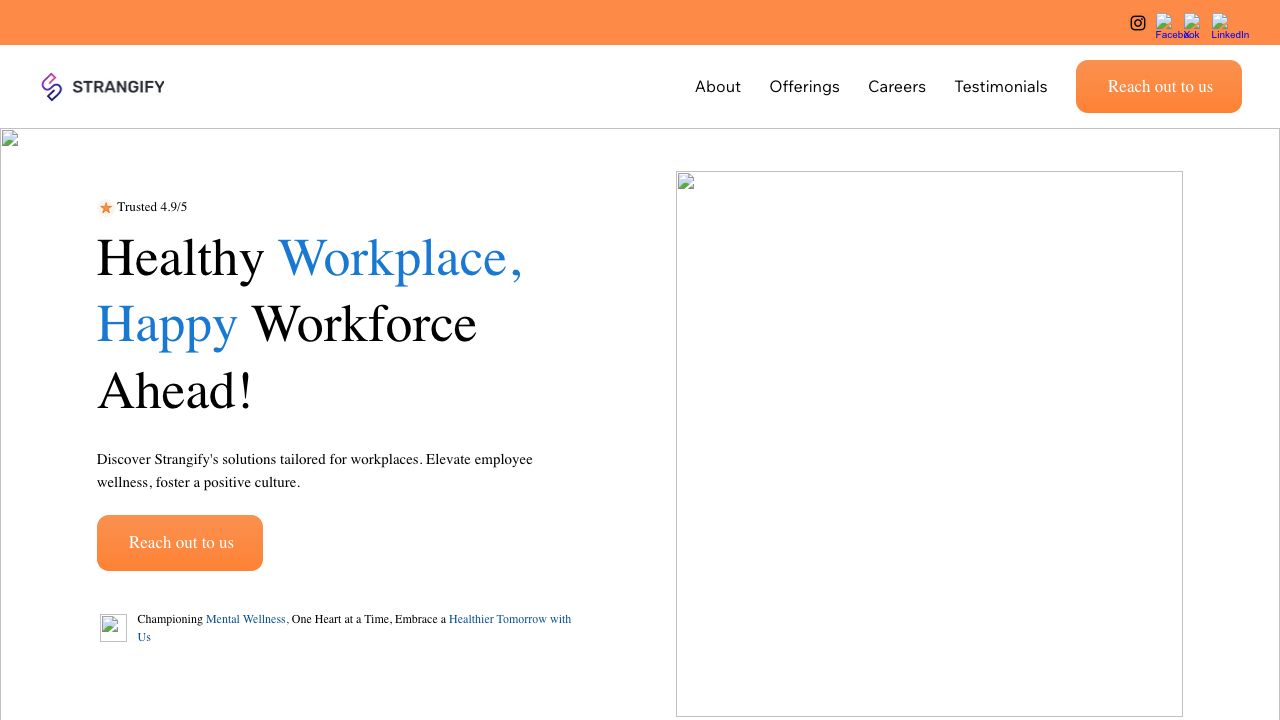Click the Discover Strangify's solutions paragraph

coord(314,471)
